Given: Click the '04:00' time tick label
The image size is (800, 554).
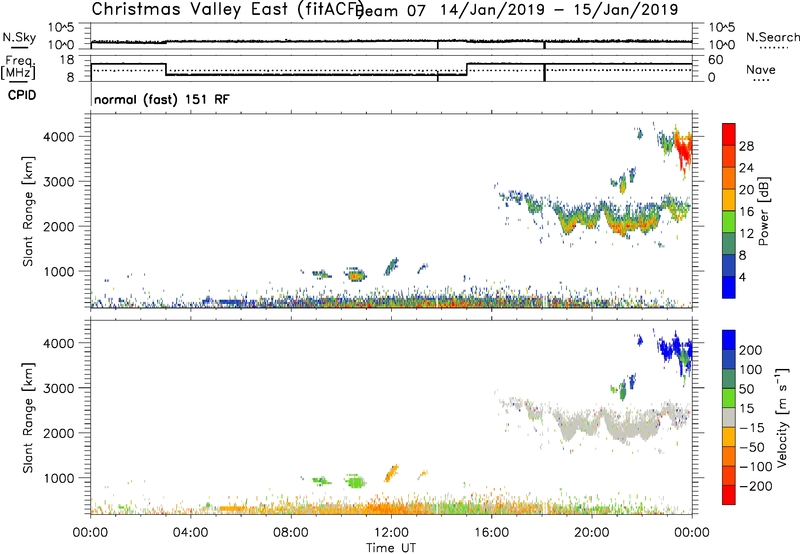Looking at the screenshot, I should pyautogui.click(x=191, y=533).
